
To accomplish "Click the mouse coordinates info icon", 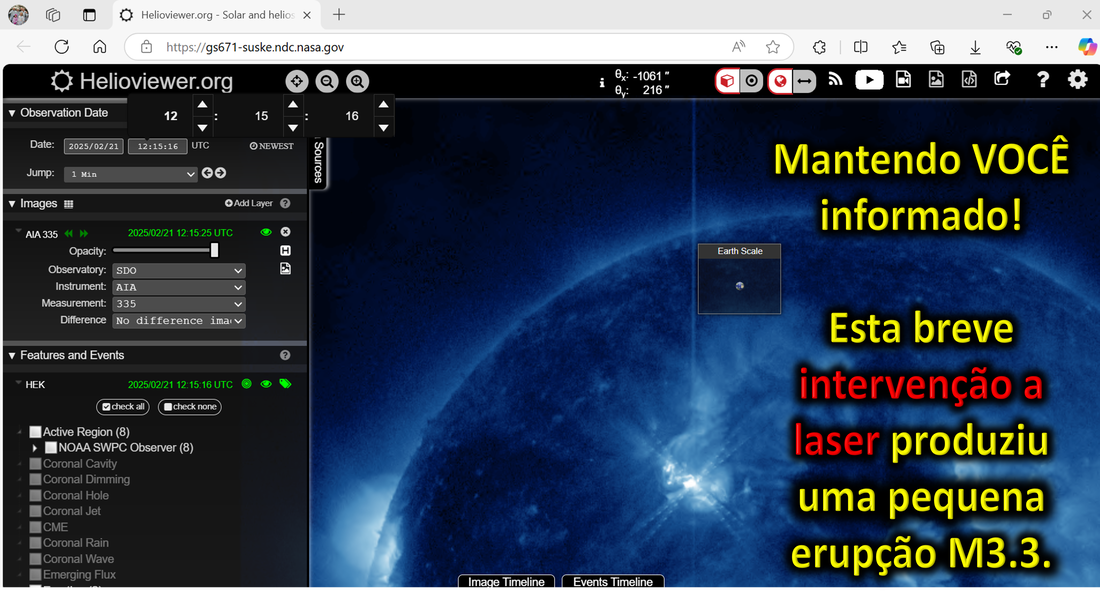I will (601, 83).
